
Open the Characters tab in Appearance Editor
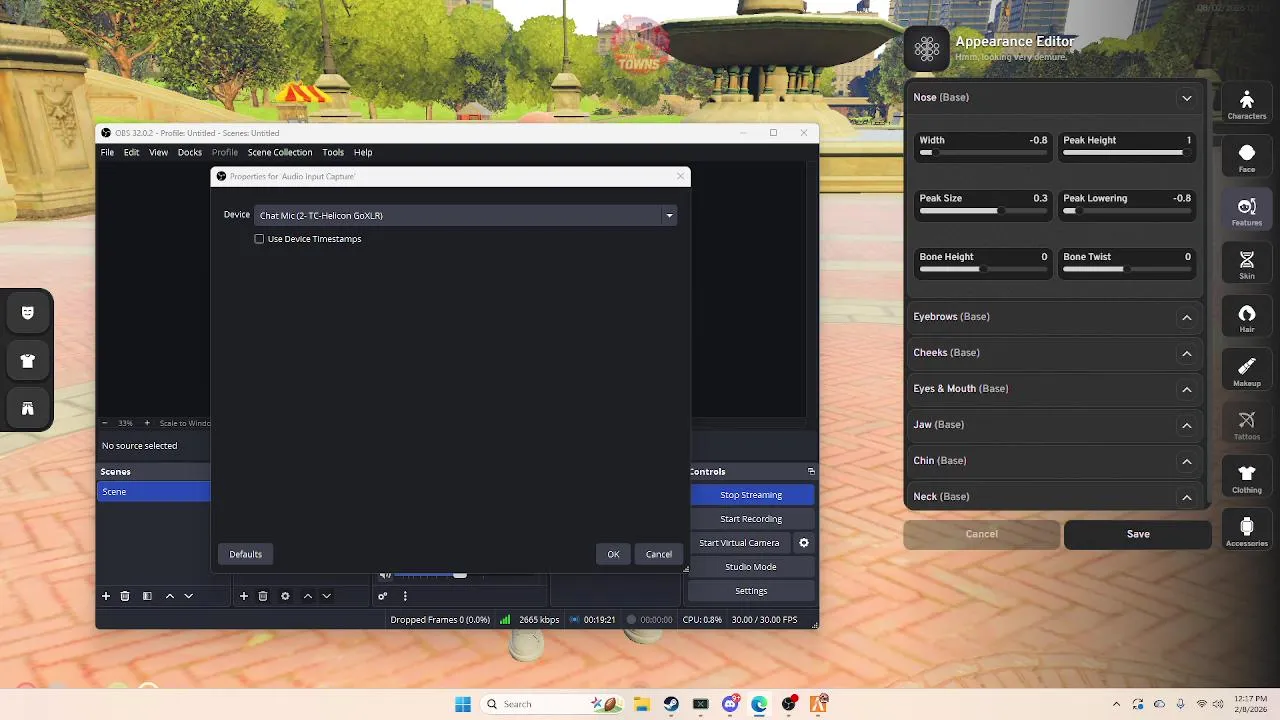coord(1246,104)
